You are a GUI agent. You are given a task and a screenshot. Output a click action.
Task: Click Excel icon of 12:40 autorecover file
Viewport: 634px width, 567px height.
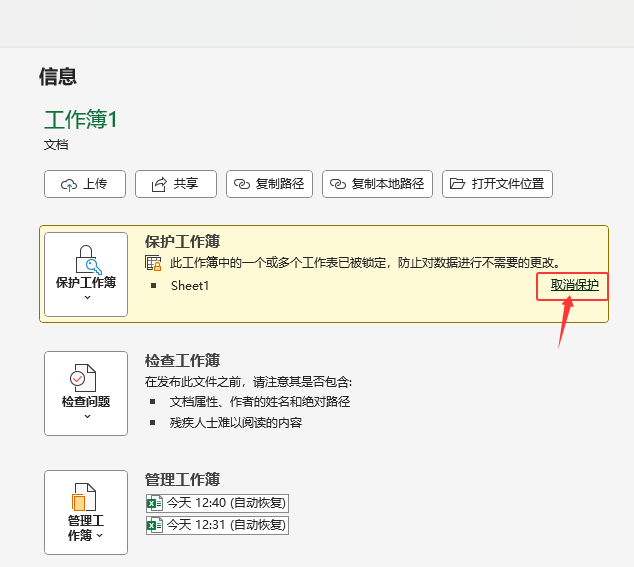point(154,504)
